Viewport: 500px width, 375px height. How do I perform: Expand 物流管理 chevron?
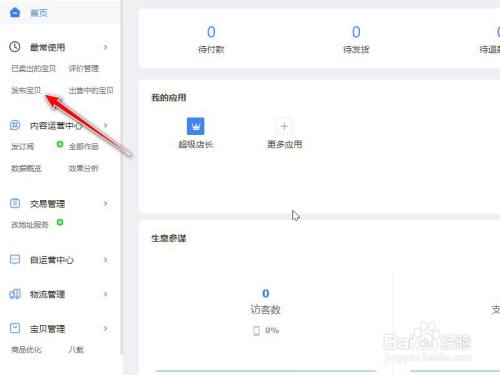(x=105, y=294)
